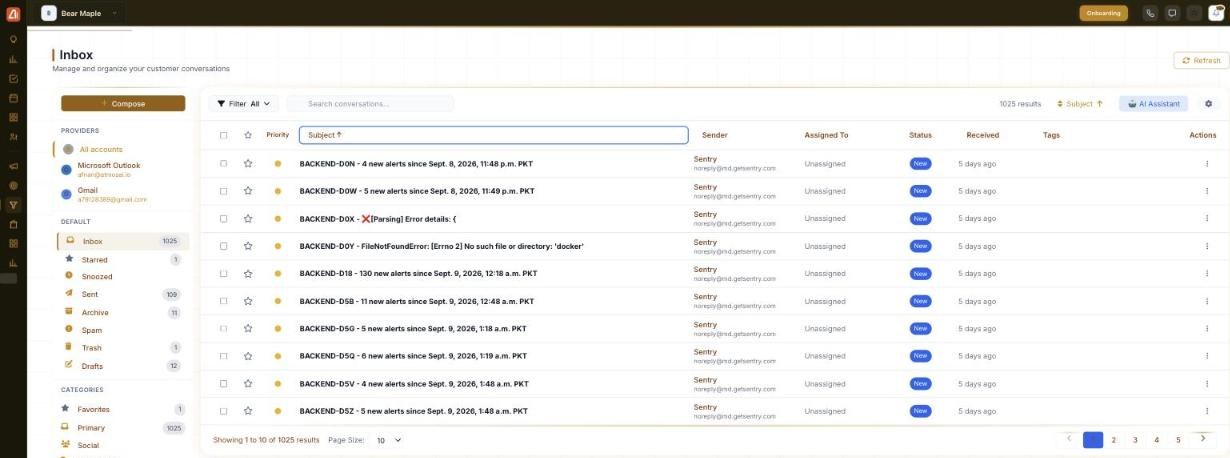This screenshot has width=1230, height=458.
Task: Open the Bear Maple workspace switcher
Action: tap(80, 13)
